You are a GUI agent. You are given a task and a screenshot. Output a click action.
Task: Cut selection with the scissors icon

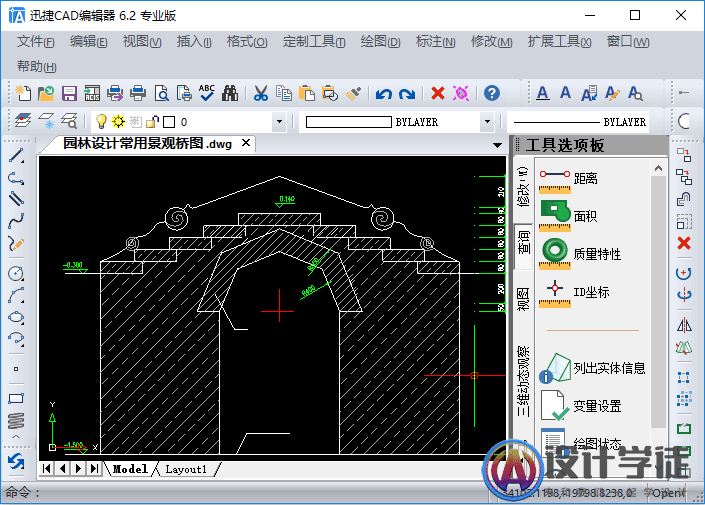click(260, 93)
